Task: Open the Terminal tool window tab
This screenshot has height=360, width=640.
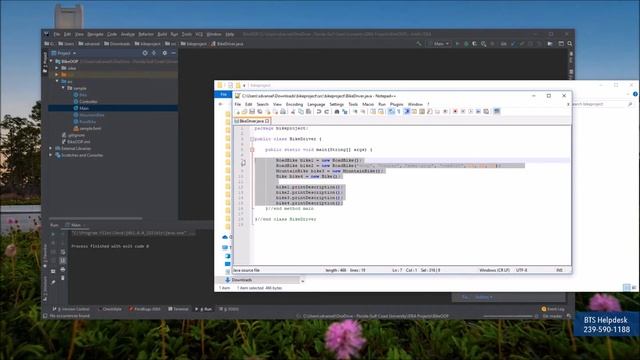Action: [x=178, y=309]
